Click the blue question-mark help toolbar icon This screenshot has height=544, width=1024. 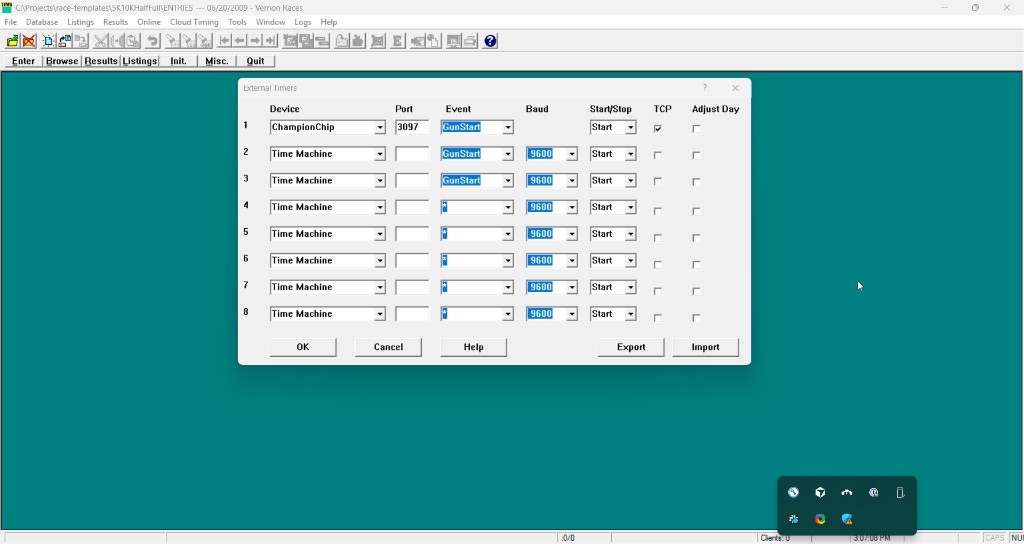(490, 41)
